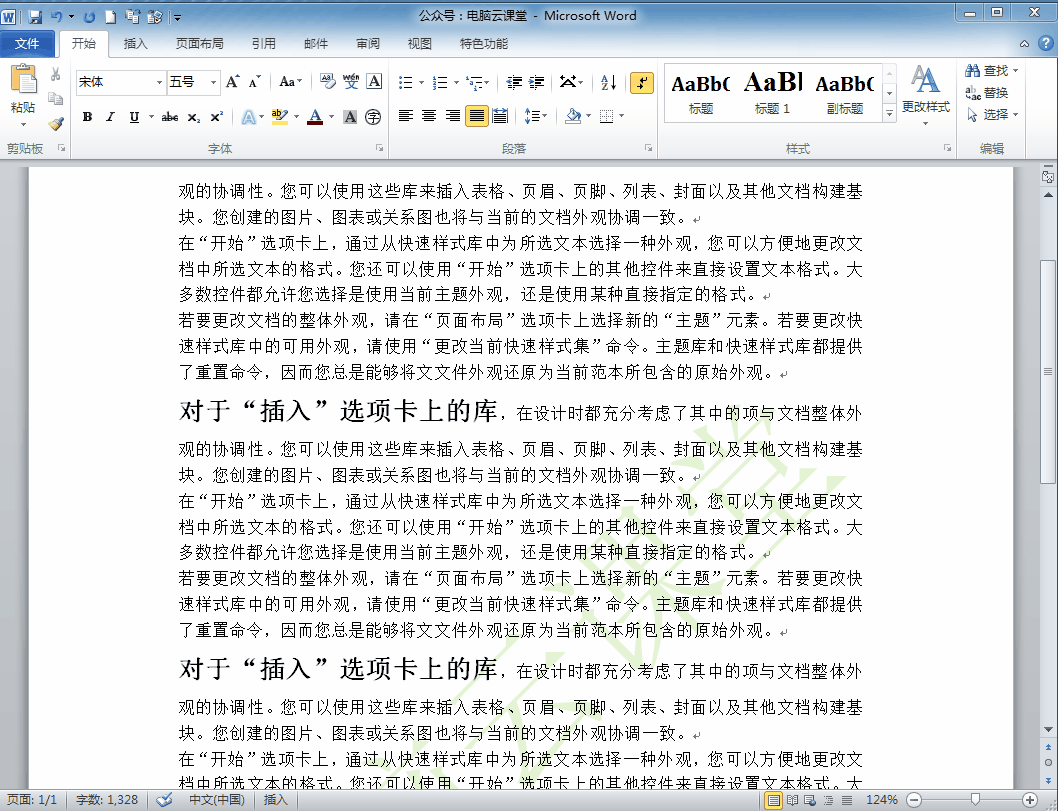Apply subscript formatting
This screenshot has width=1058, height=811.
[194, 117]
